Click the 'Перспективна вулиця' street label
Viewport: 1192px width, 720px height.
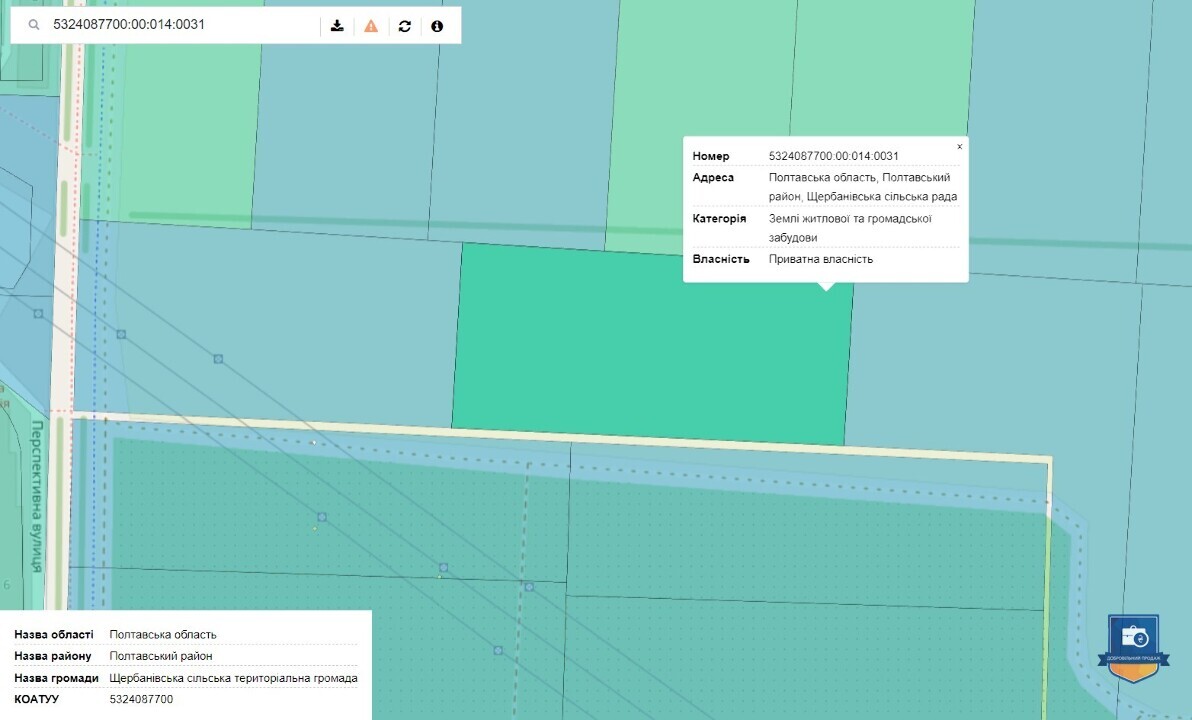(36, 496)
